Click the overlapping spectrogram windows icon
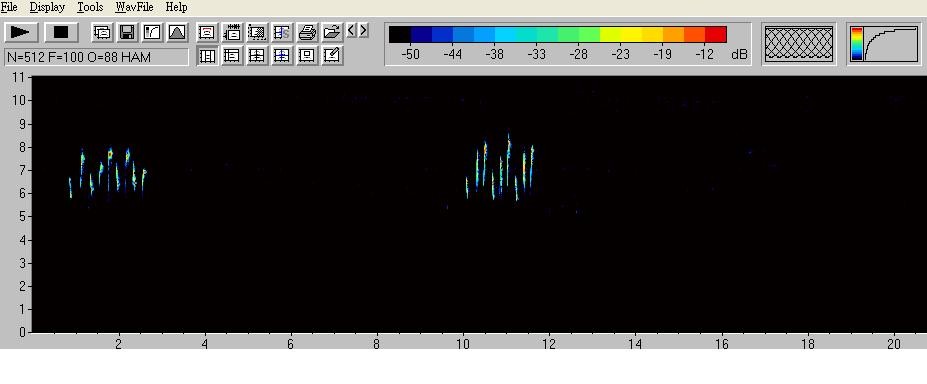Viewport: 927px width, 384px height. [102, 32]
